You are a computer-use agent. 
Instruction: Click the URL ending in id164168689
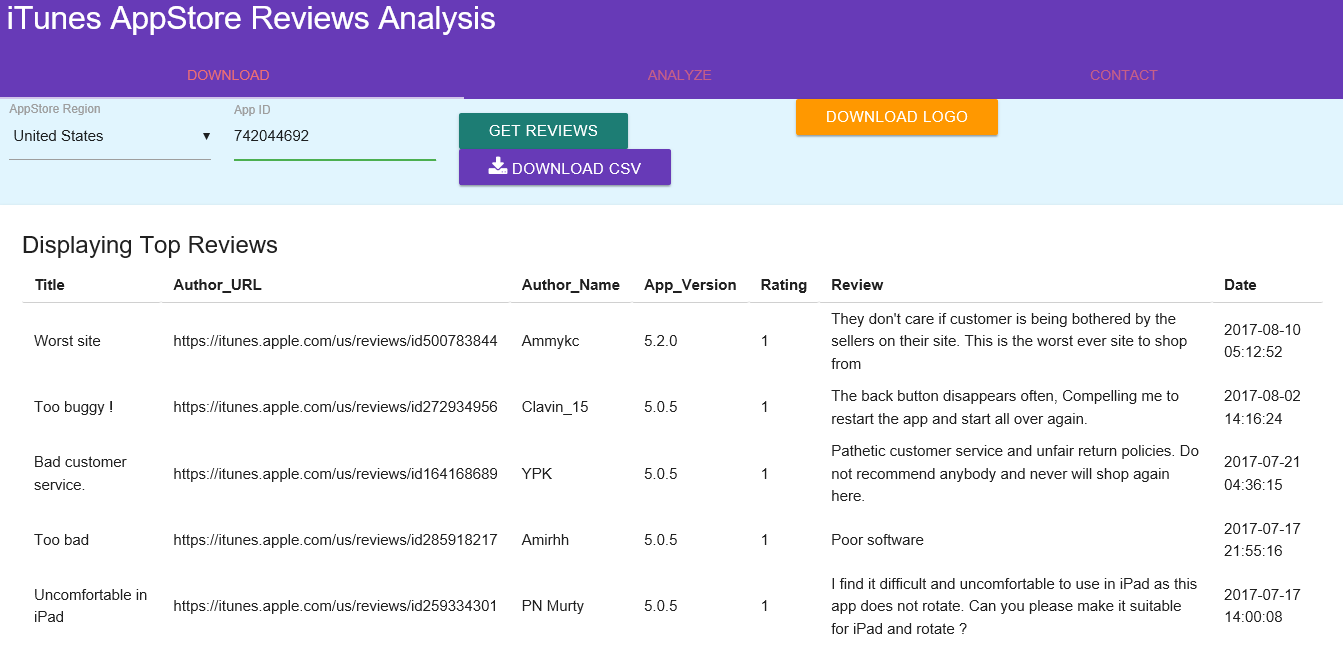coord(335,474)
